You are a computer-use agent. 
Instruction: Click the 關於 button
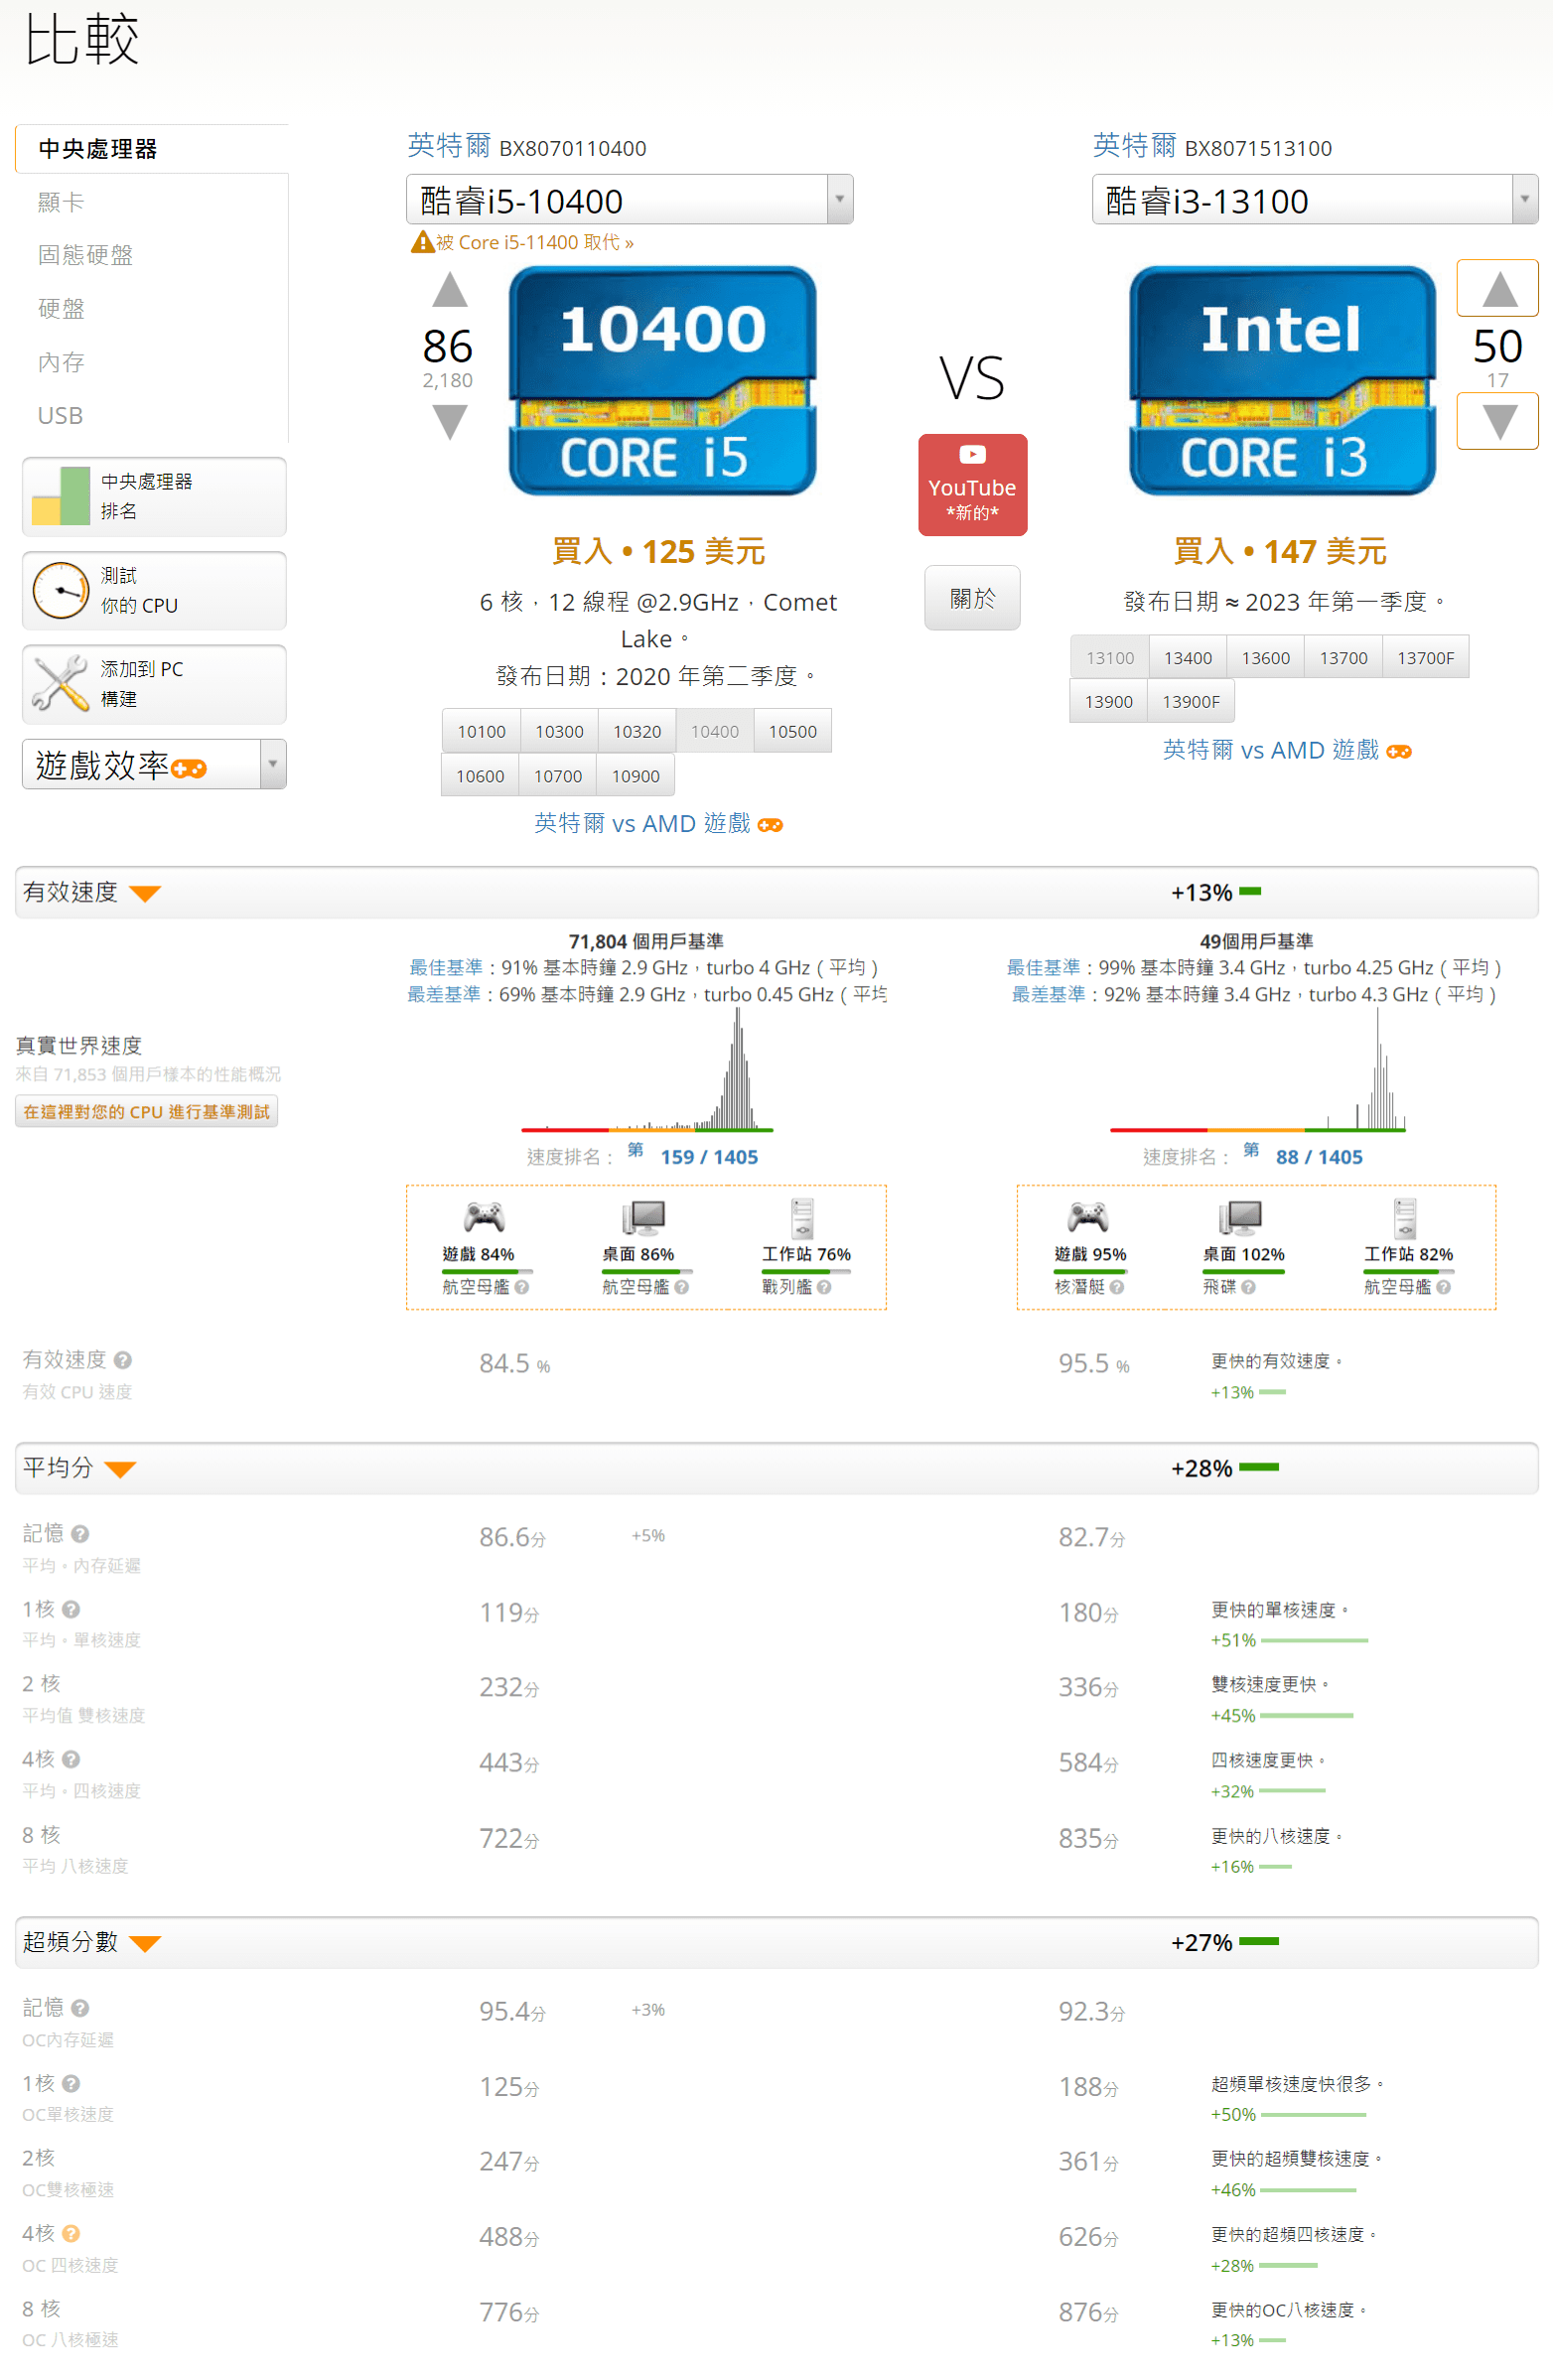point(972,598)
